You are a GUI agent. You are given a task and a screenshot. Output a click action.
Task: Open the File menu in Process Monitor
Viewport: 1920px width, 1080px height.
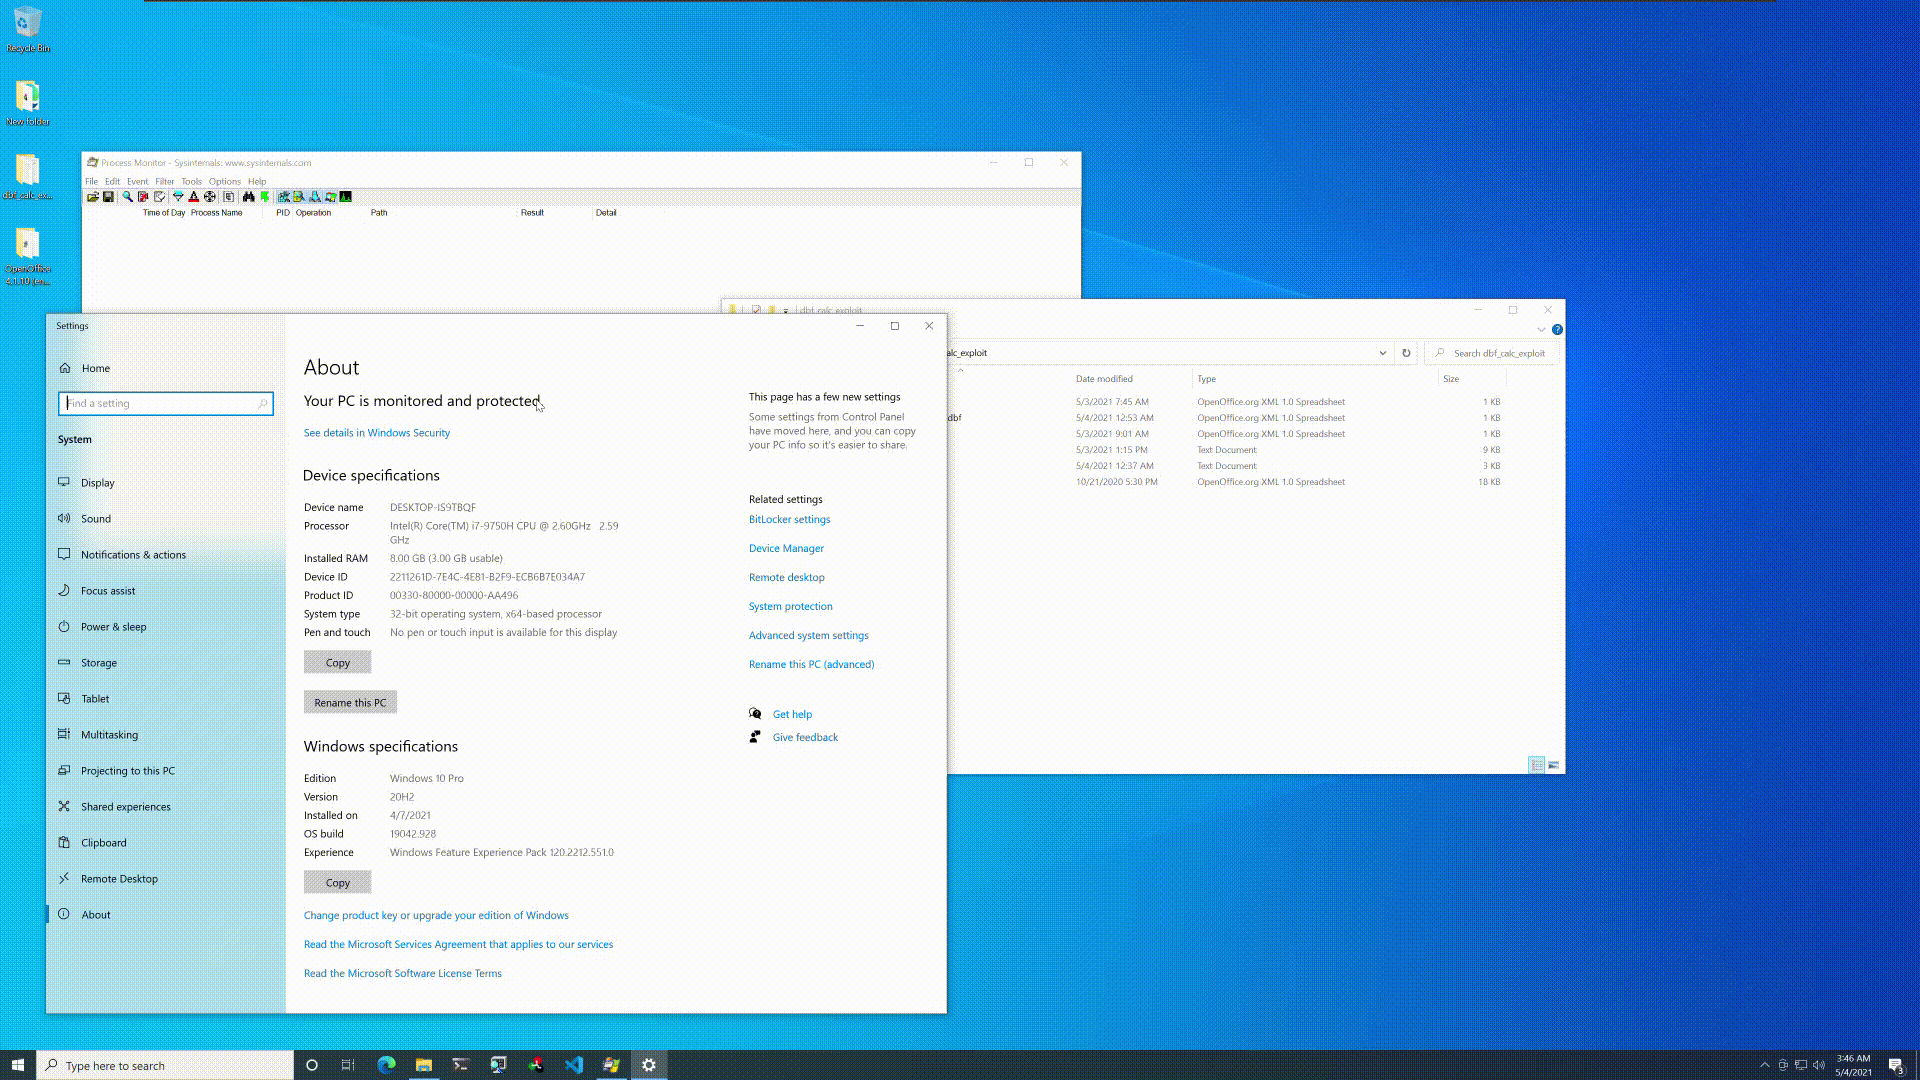pyautogui.click(x=91, y=181)
